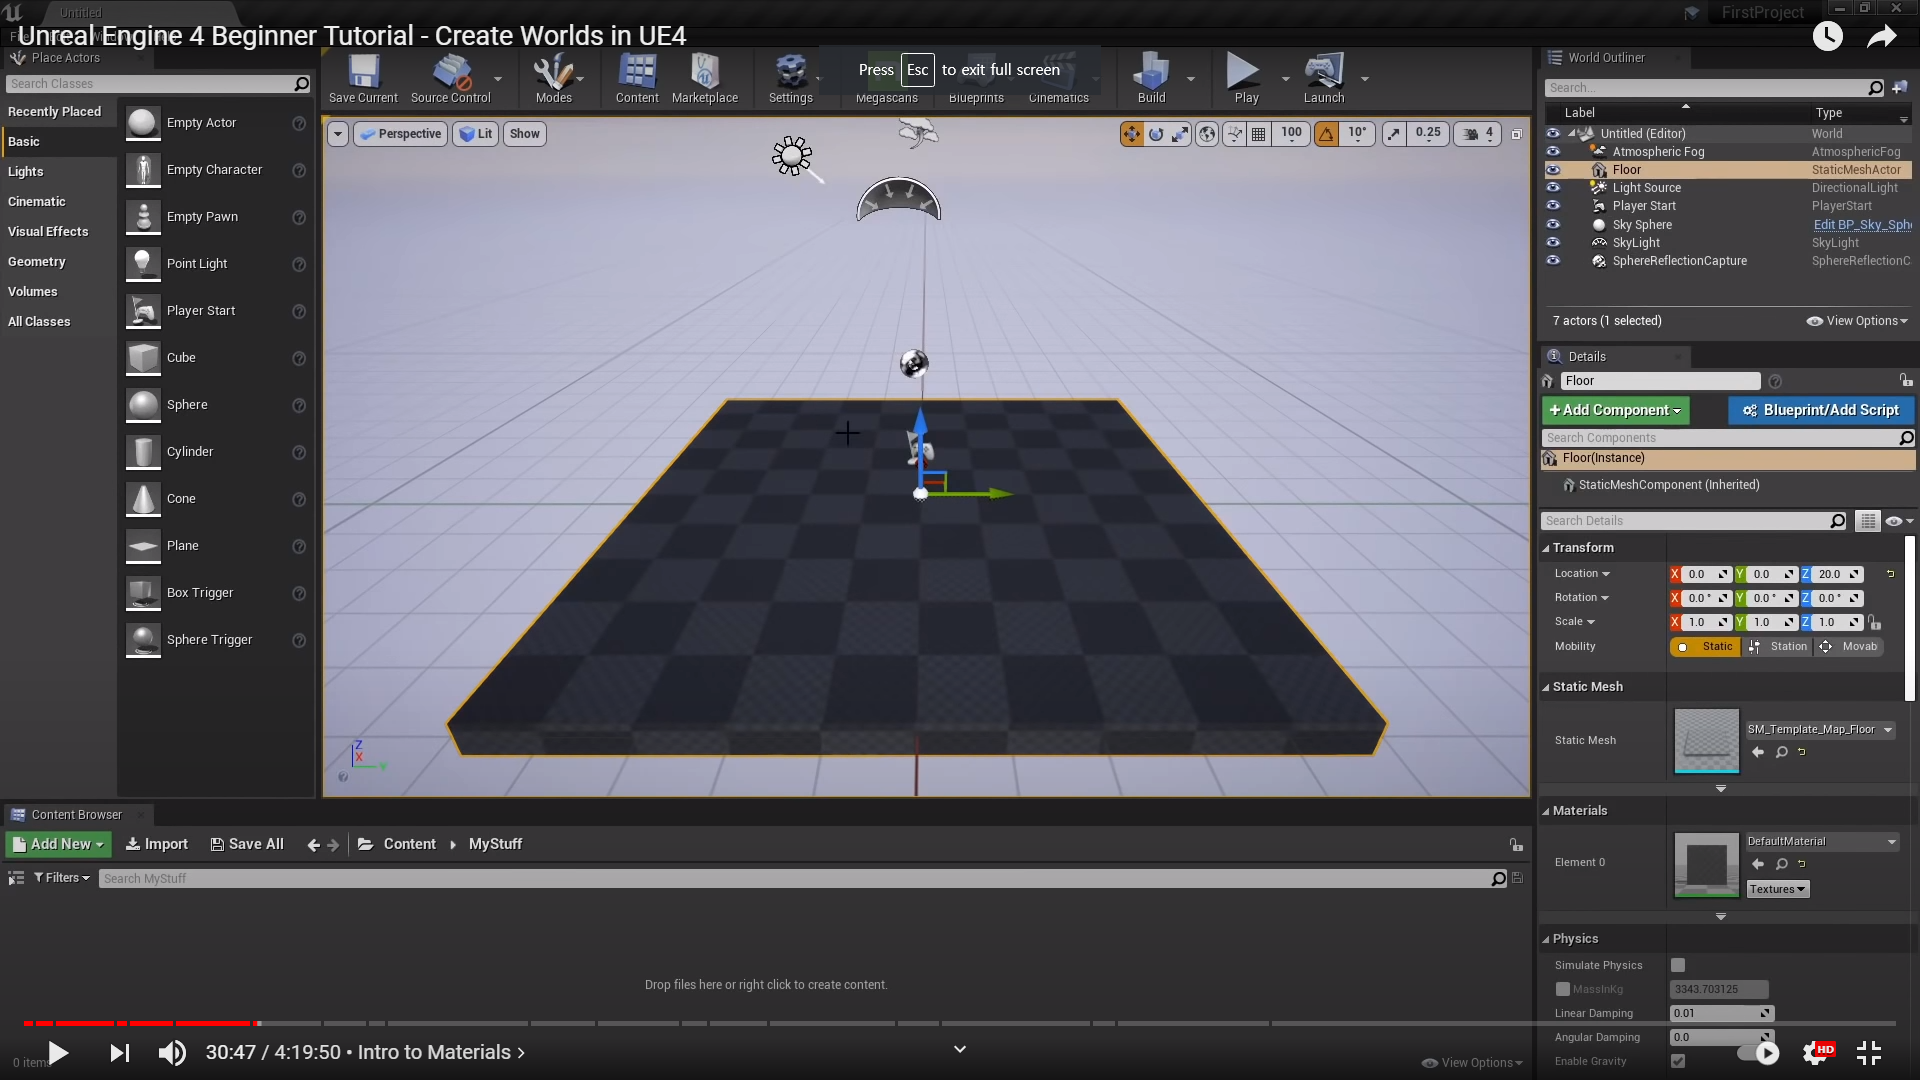Select the Lights category tab

(x=26, y=172)
